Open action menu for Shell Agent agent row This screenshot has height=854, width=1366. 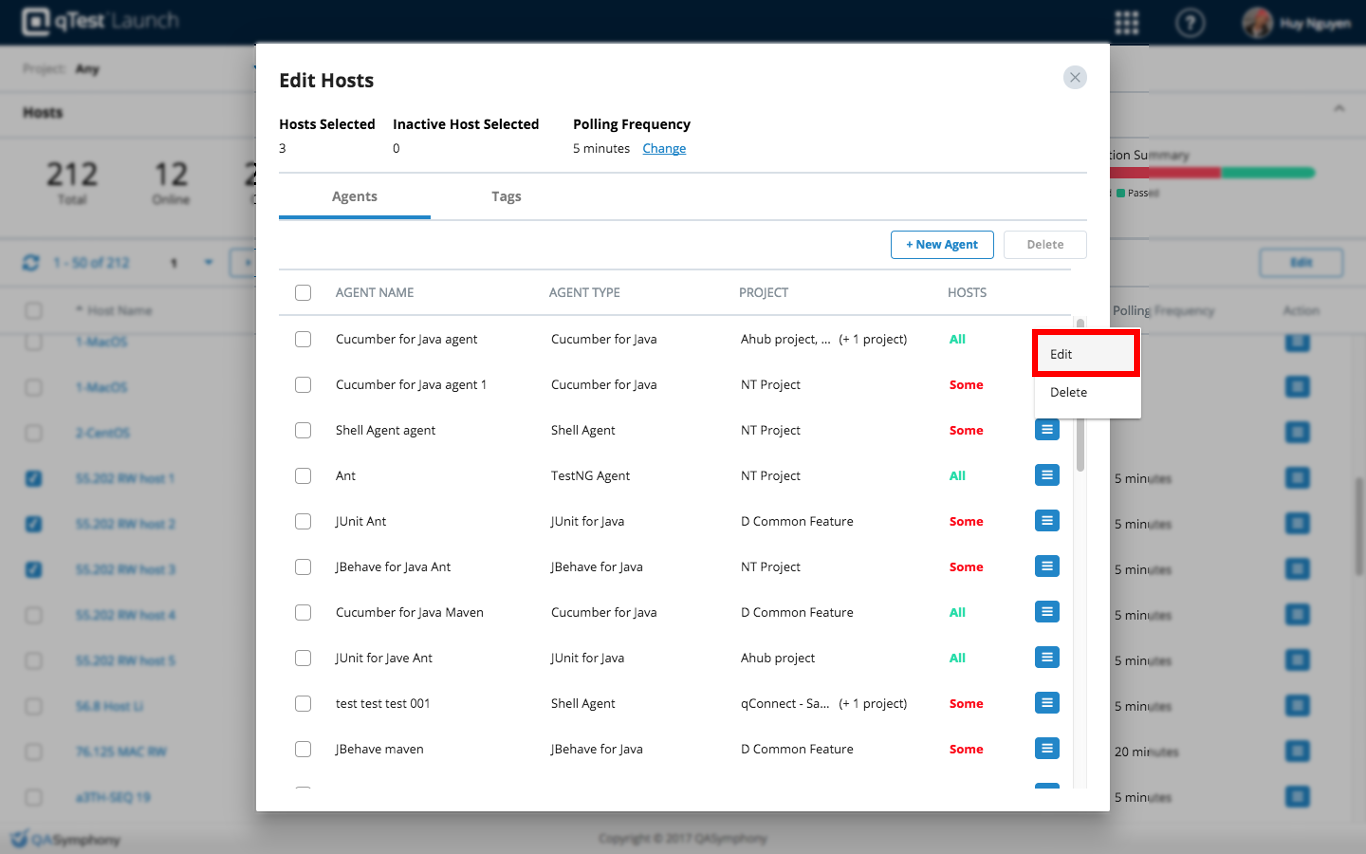click(x=1047, y=430)
